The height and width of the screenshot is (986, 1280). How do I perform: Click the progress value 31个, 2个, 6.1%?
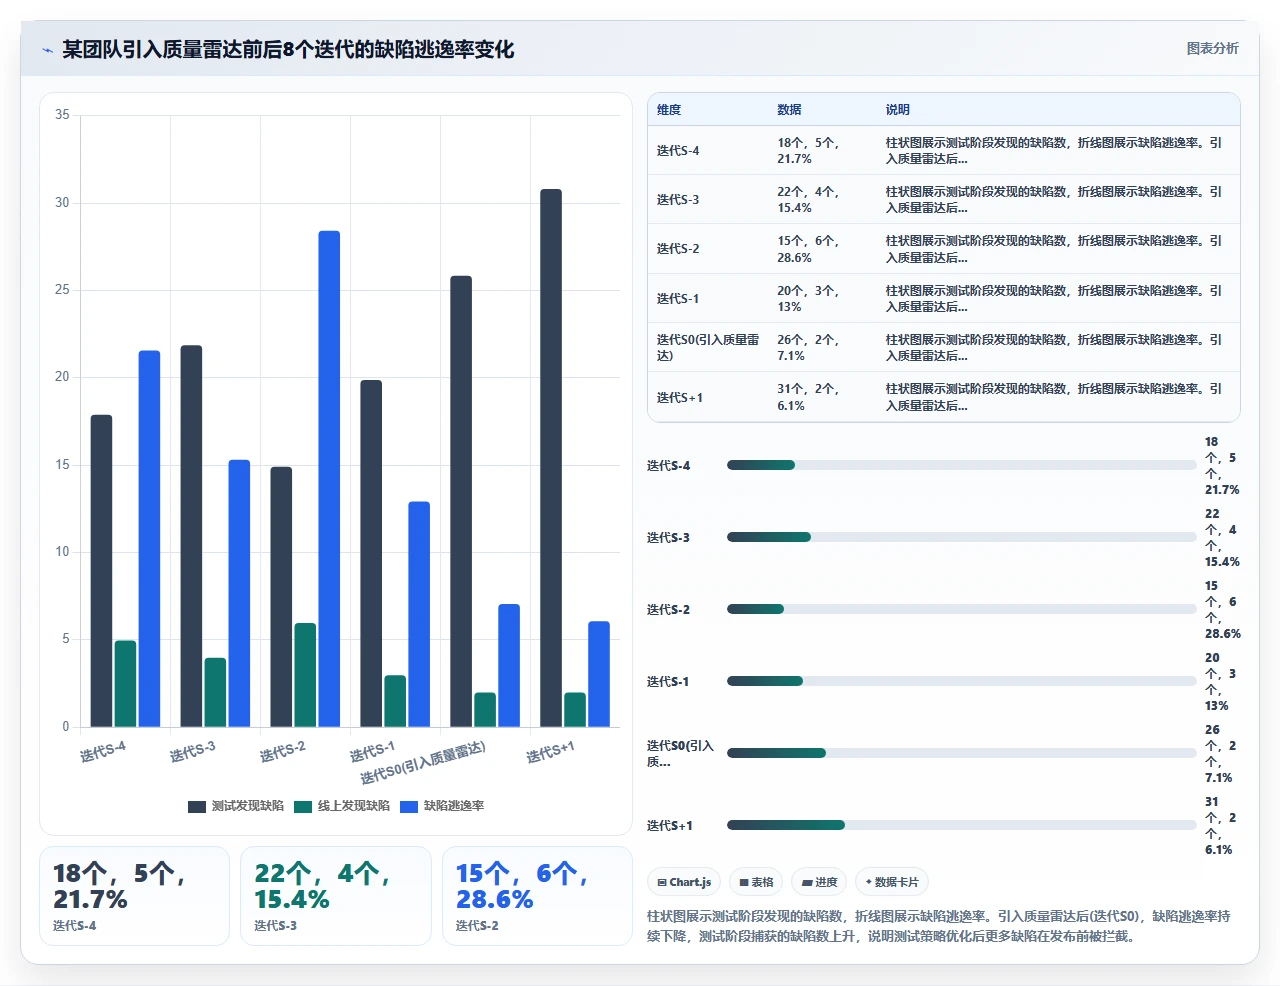1222,825
